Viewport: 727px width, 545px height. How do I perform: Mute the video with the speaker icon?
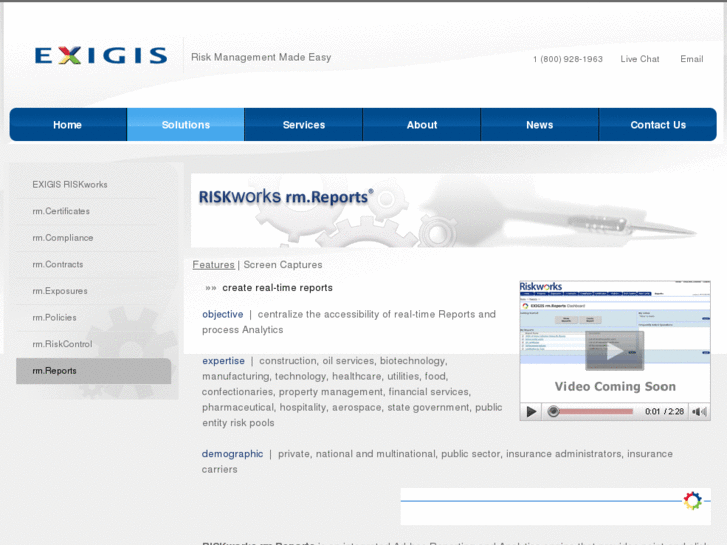(699, 411)
